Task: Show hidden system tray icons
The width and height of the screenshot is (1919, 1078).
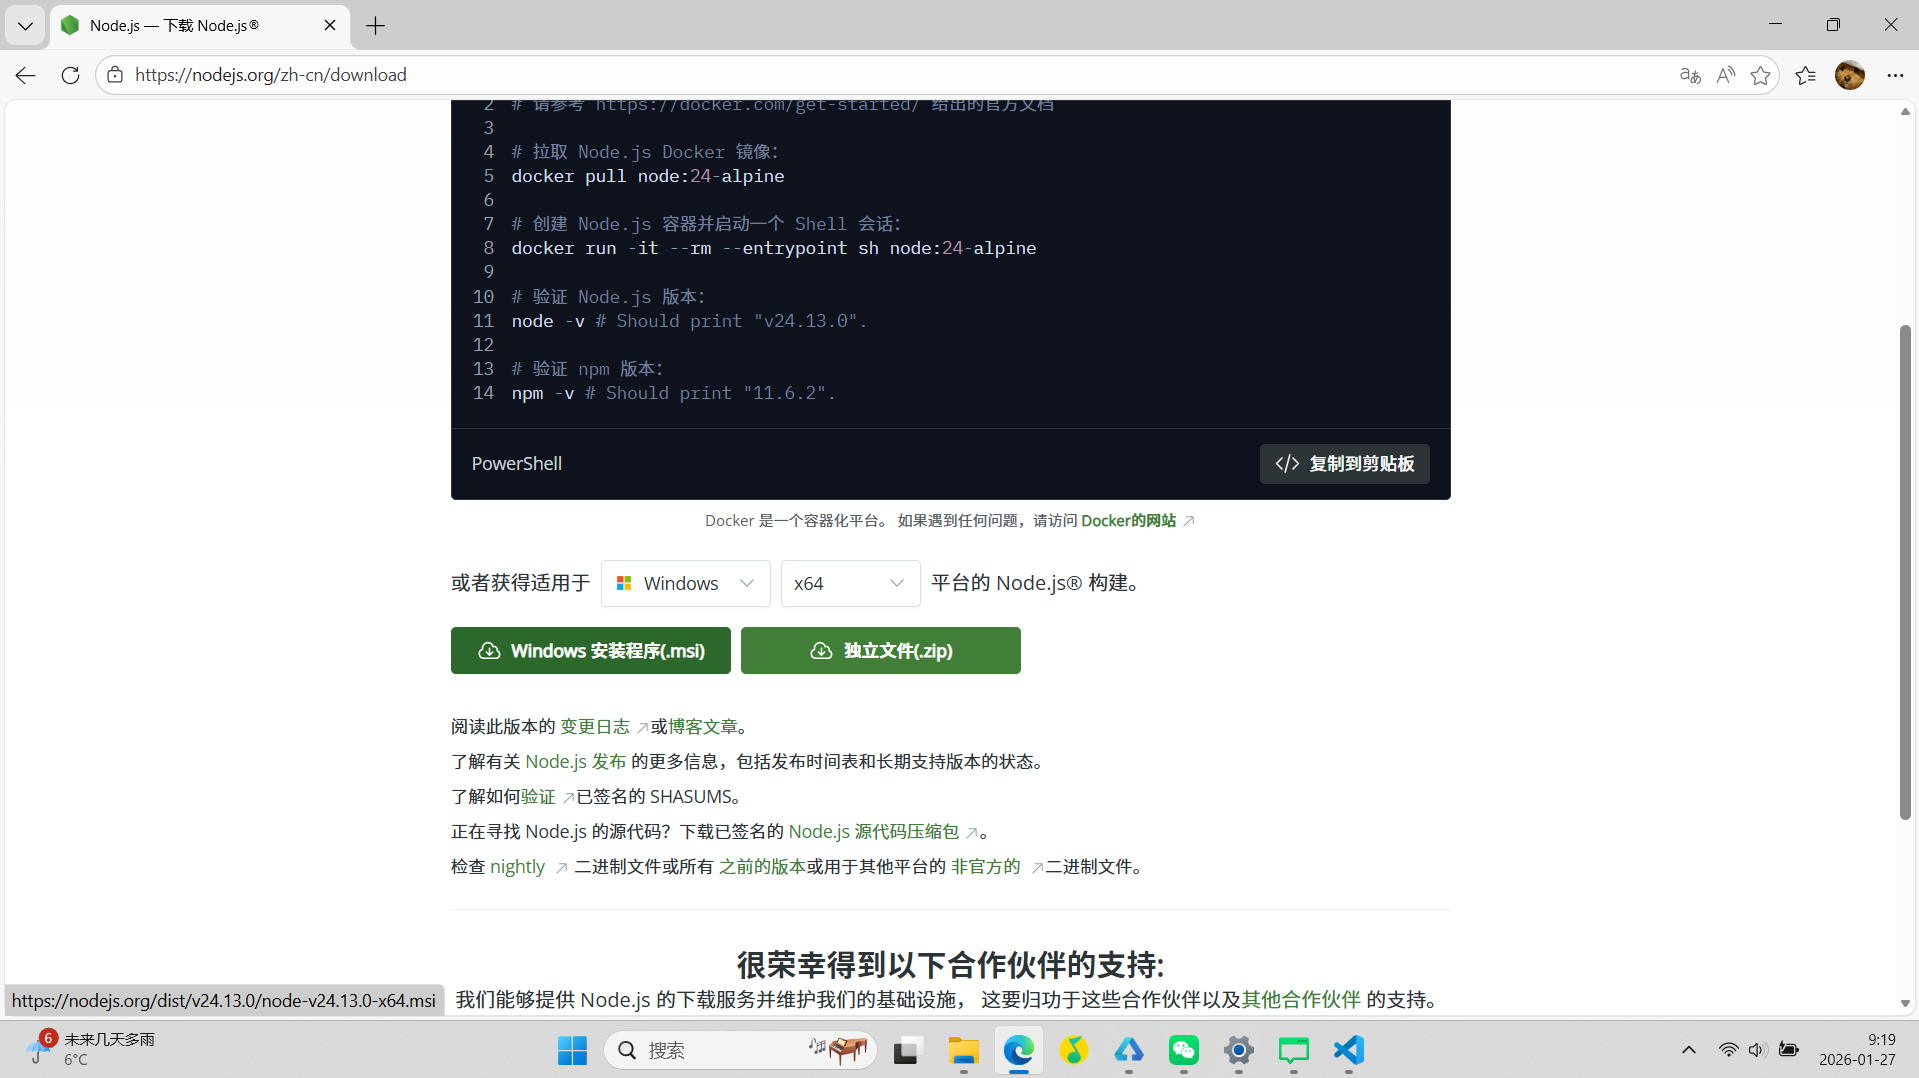Action: coord(1688,1050)
